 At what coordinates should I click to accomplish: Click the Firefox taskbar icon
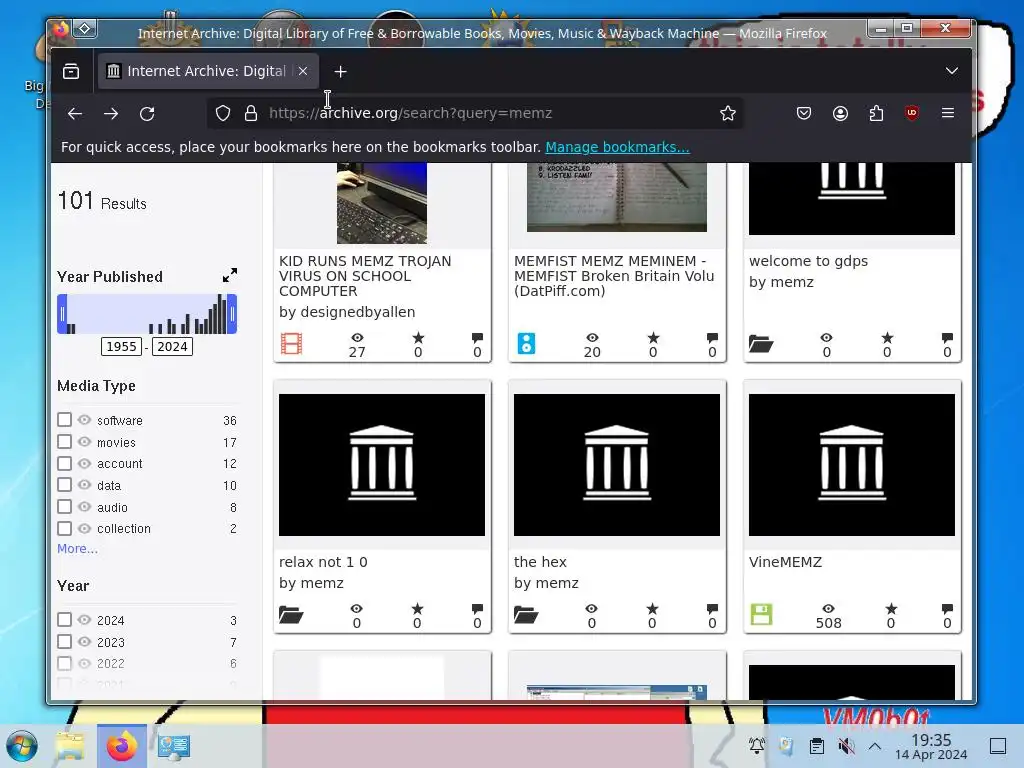coord(121,746)
